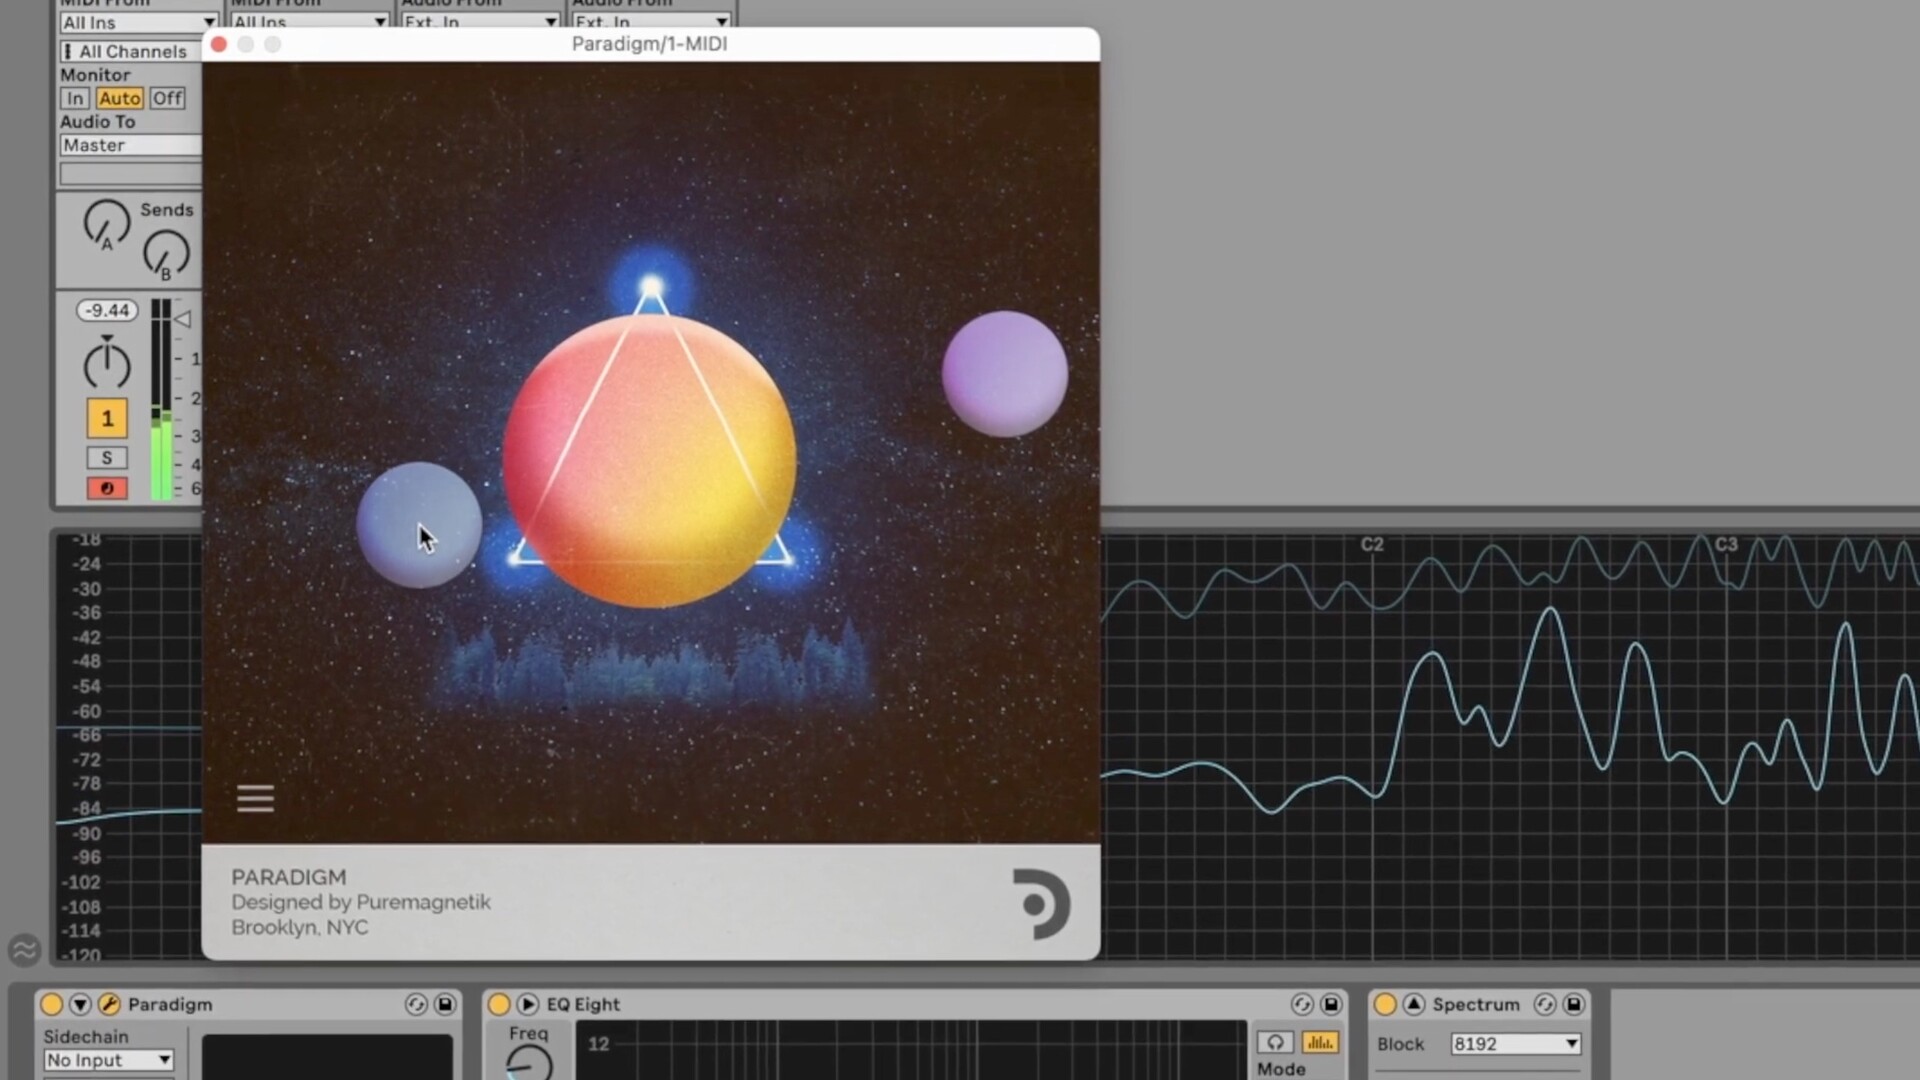Click the -9.44 track volume value
Image resolution: width=1920 pixels, height=1080 pixels.
107,310
